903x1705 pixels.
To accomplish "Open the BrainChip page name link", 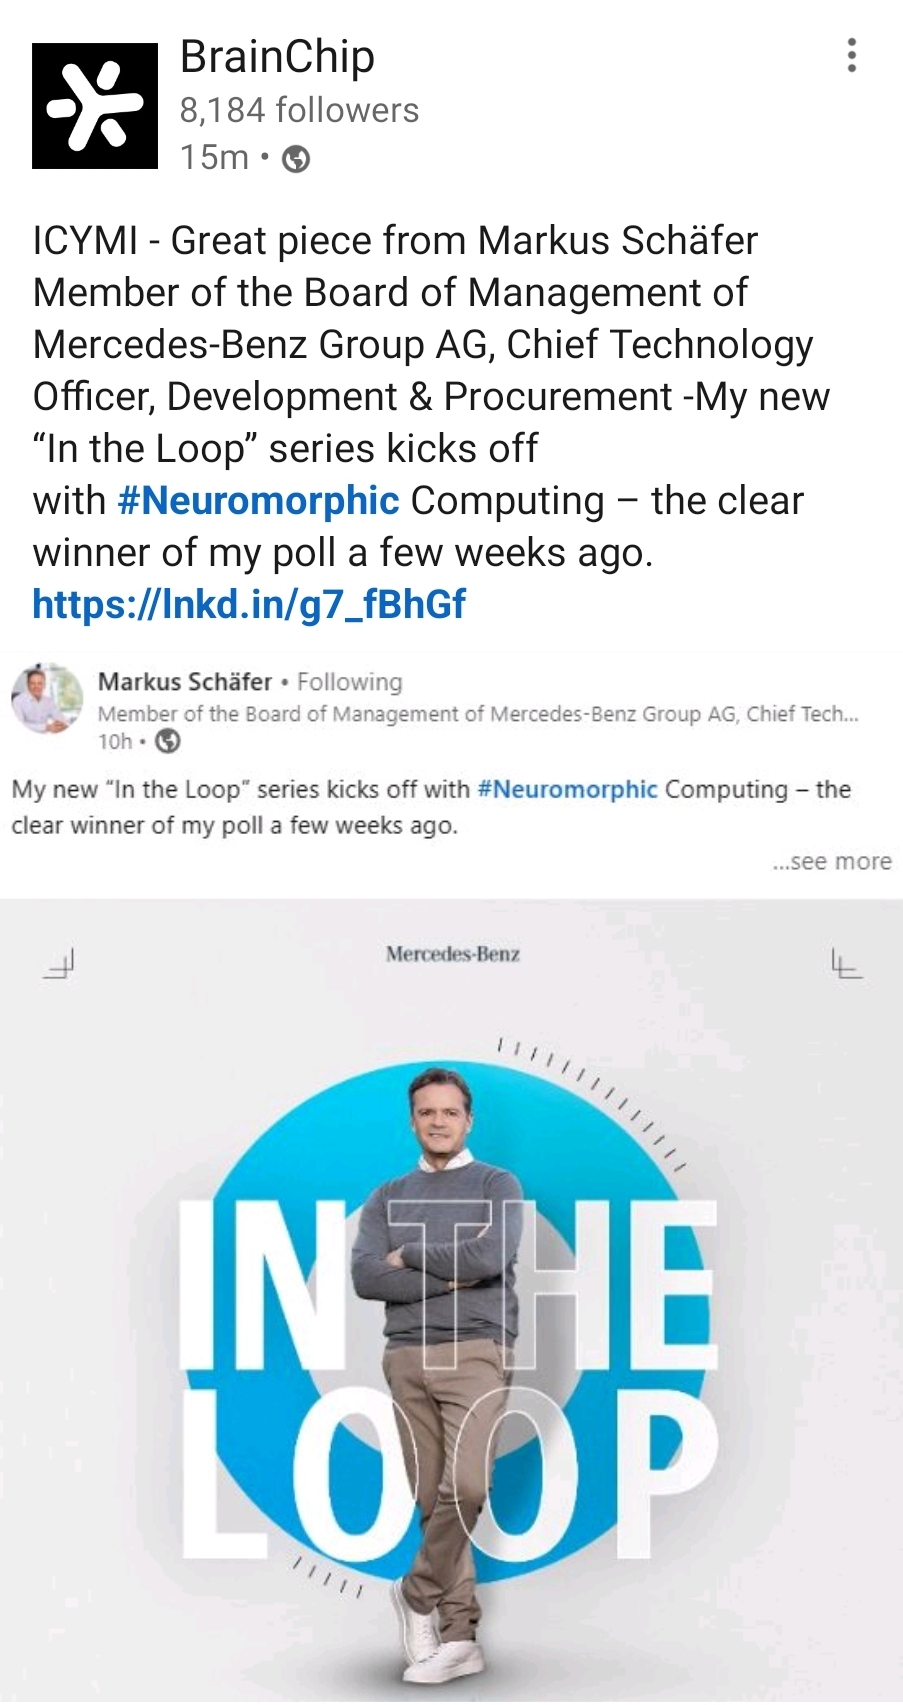I will [277, 57].
